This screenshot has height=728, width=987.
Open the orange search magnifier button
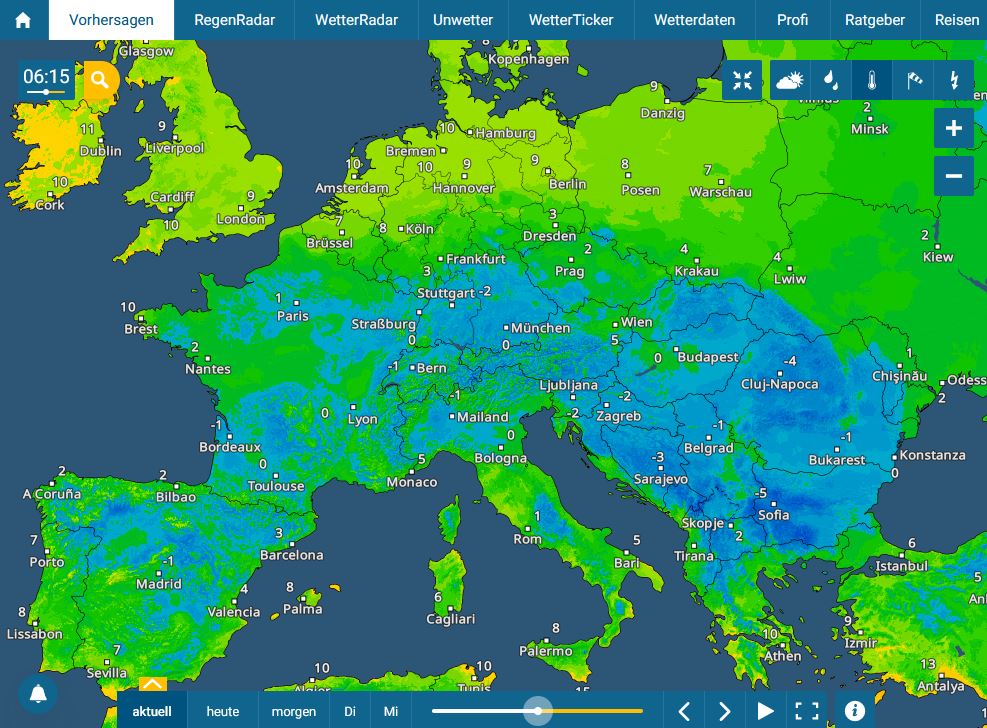coord(101,80)
